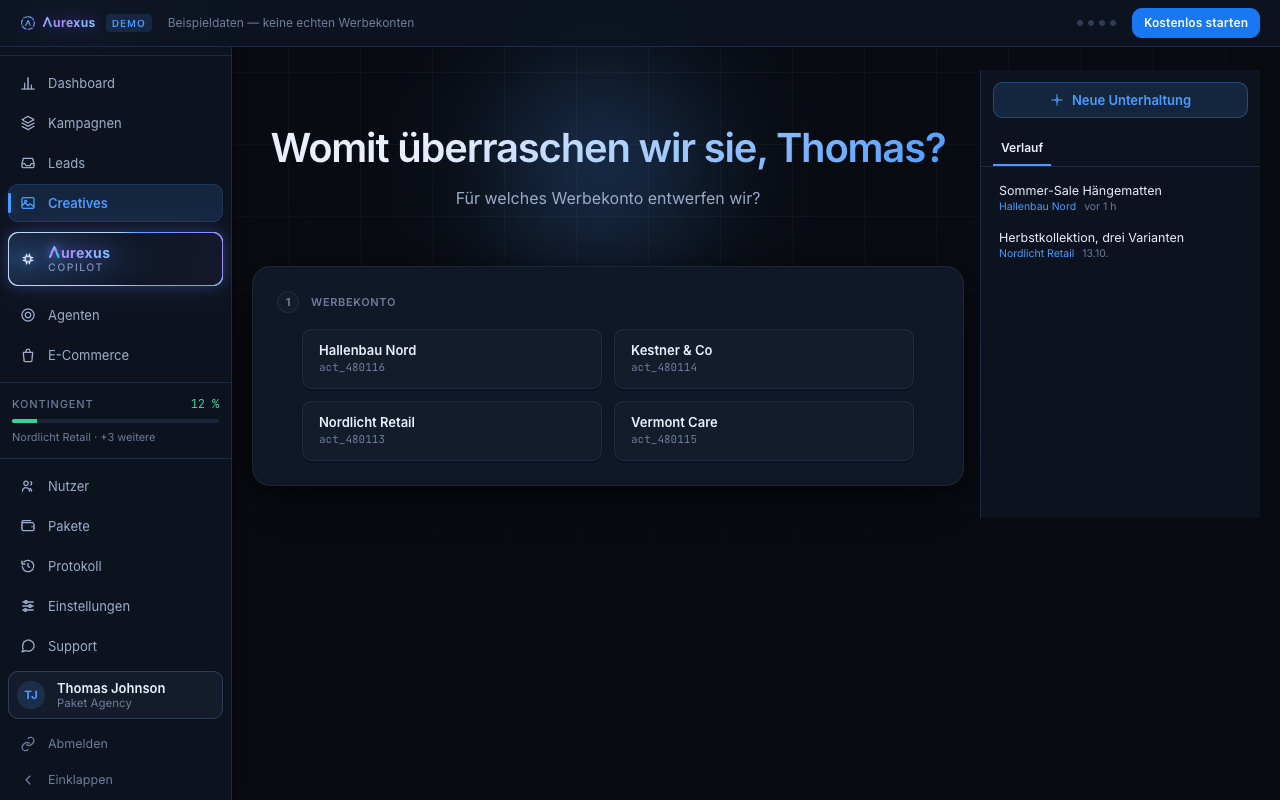The width and height of the screenshot is (1280, 800).
Task: Click the Kontingent 12 % value
Action: pos(205,404)
